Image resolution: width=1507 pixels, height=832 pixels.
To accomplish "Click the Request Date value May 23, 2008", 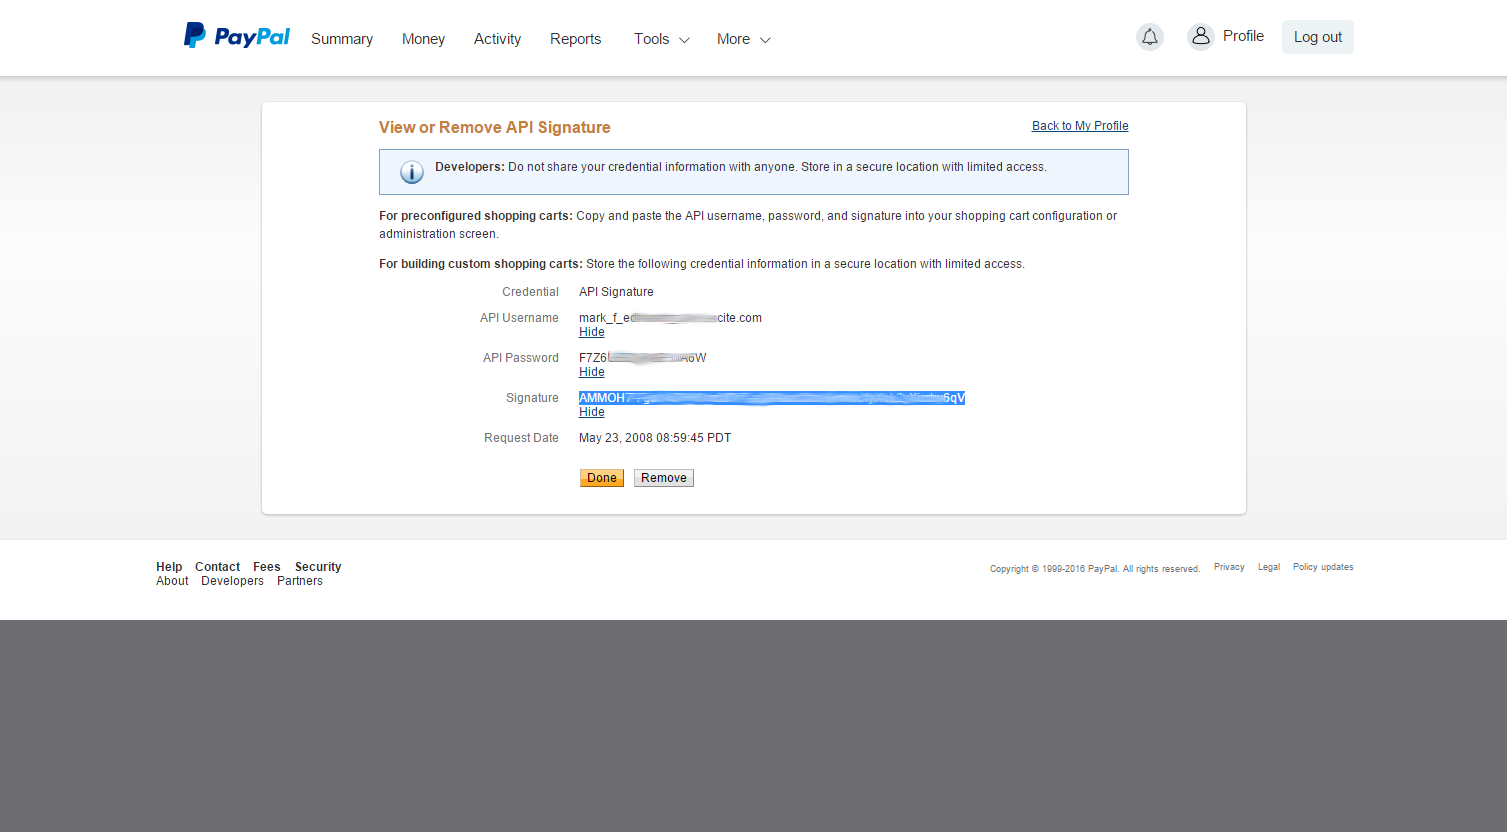I will coord(655,438).
